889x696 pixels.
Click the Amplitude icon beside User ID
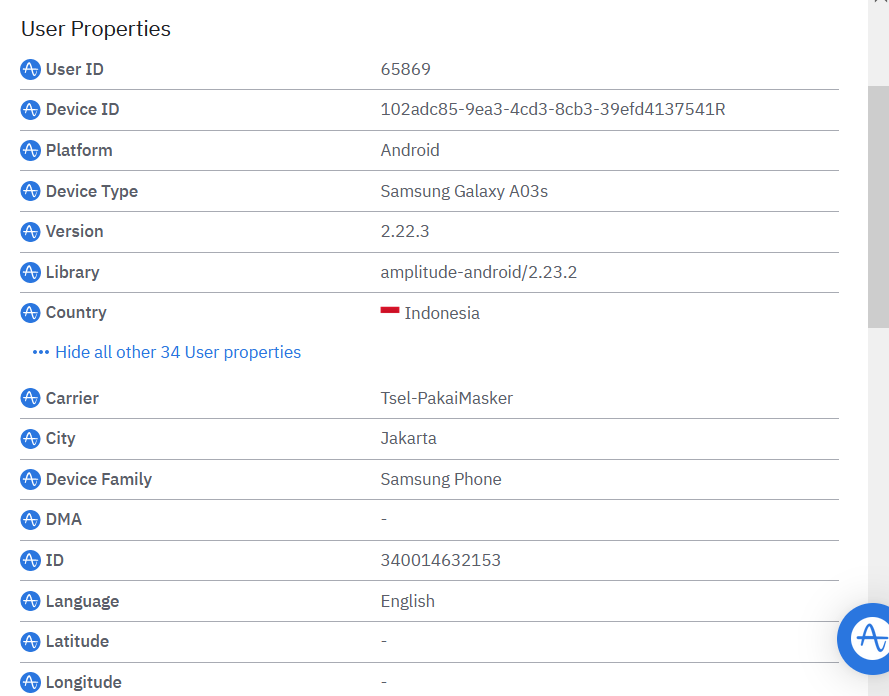tap(31, 70)
